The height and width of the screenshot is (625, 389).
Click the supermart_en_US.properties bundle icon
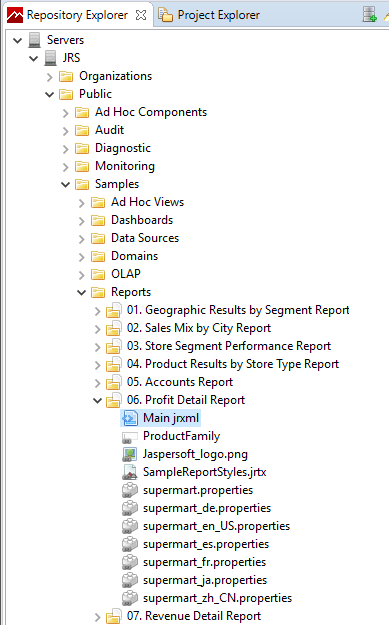click(x=130, y=526)
